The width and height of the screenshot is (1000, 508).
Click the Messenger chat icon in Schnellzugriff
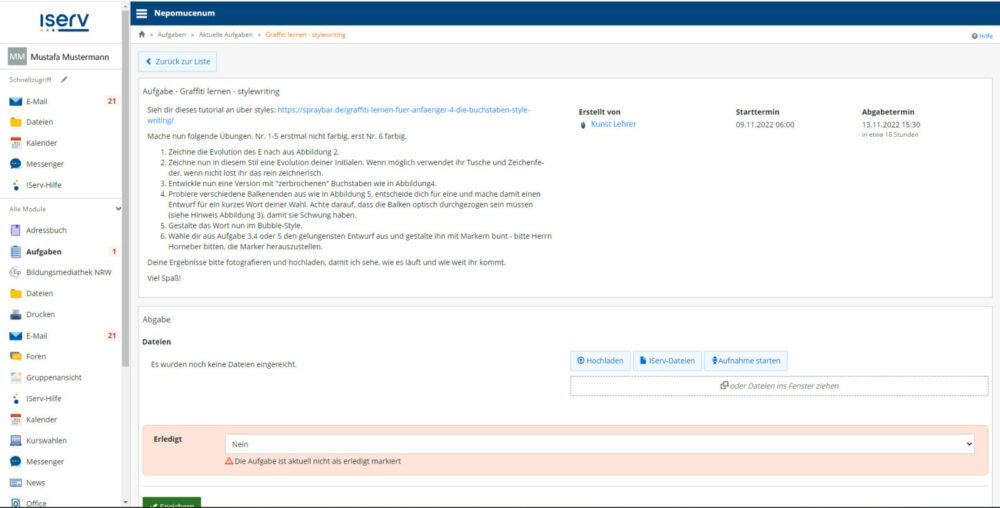pos(15,164)
